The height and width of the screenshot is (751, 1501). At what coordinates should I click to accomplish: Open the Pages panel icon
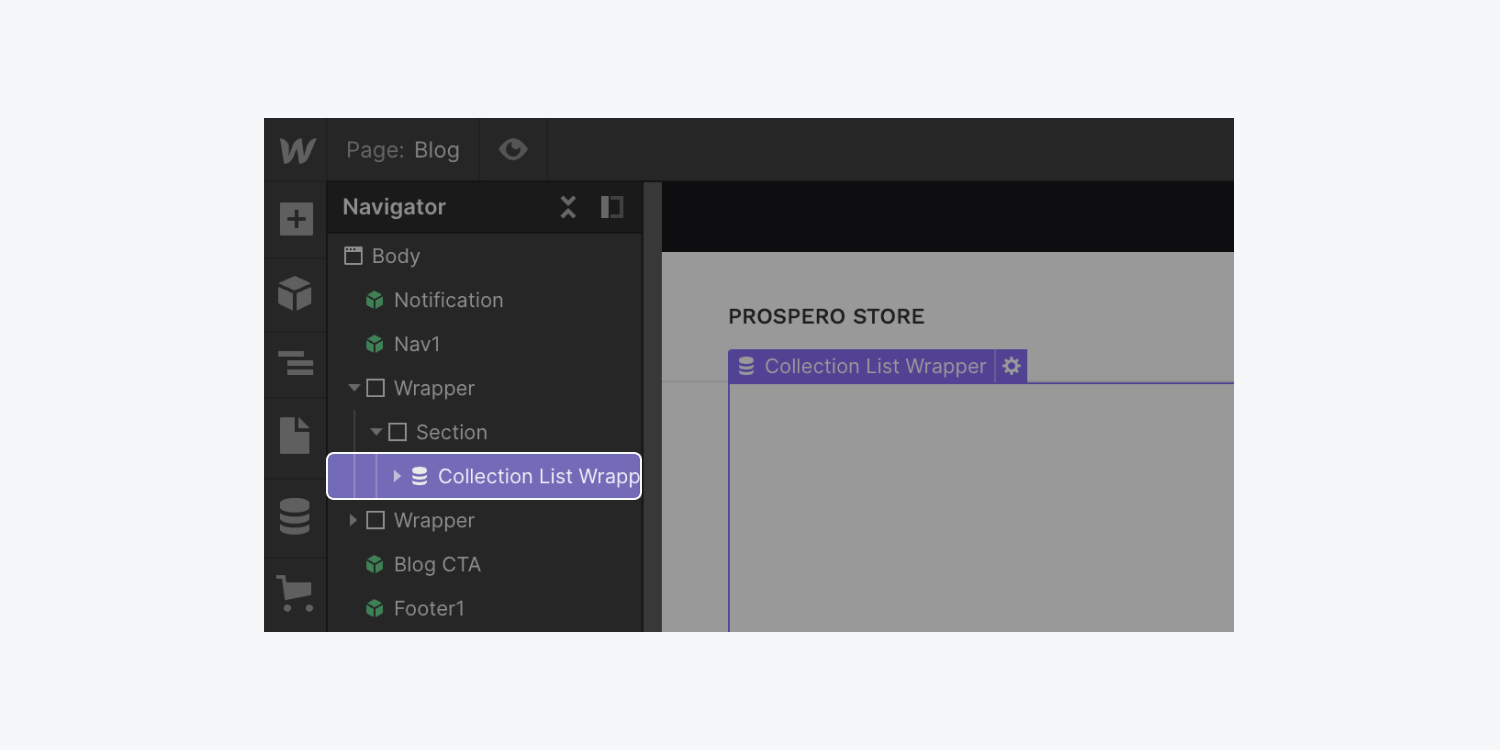point(295,435)
